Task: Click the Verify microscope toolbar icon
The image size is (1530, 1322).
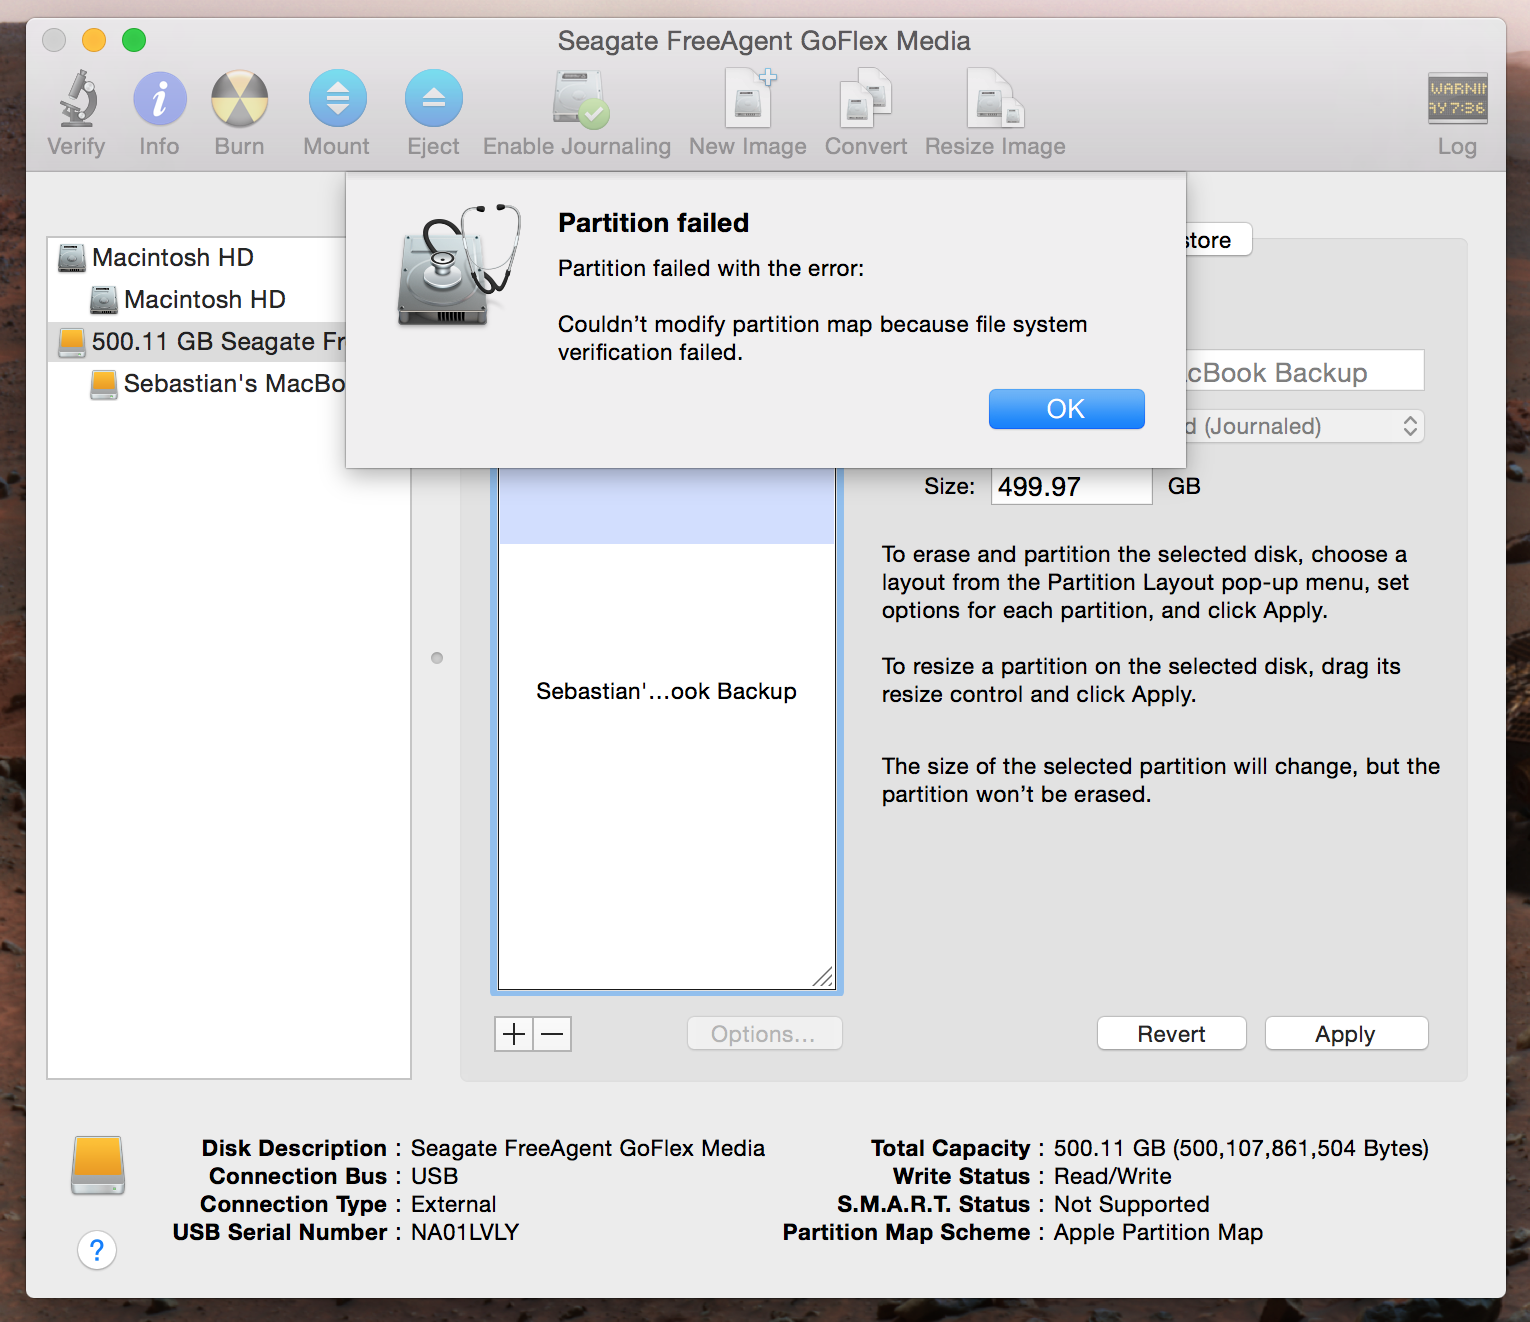Action: point(77,99)
